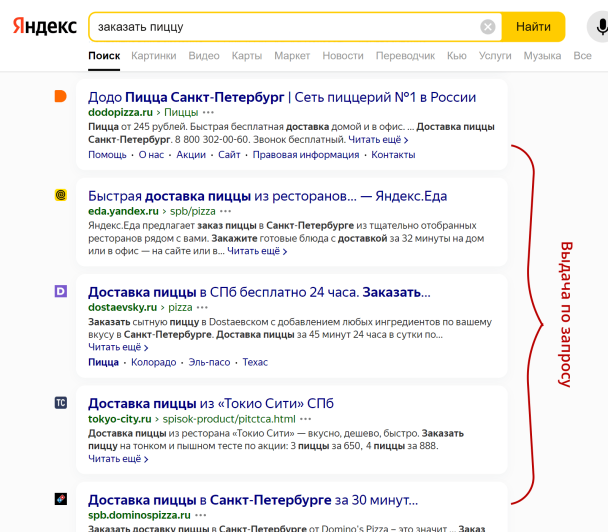Open three-dot menu next to spb.dominospizza.ru
The width and height of the screenshot is (608, 532).
[200, 515]
